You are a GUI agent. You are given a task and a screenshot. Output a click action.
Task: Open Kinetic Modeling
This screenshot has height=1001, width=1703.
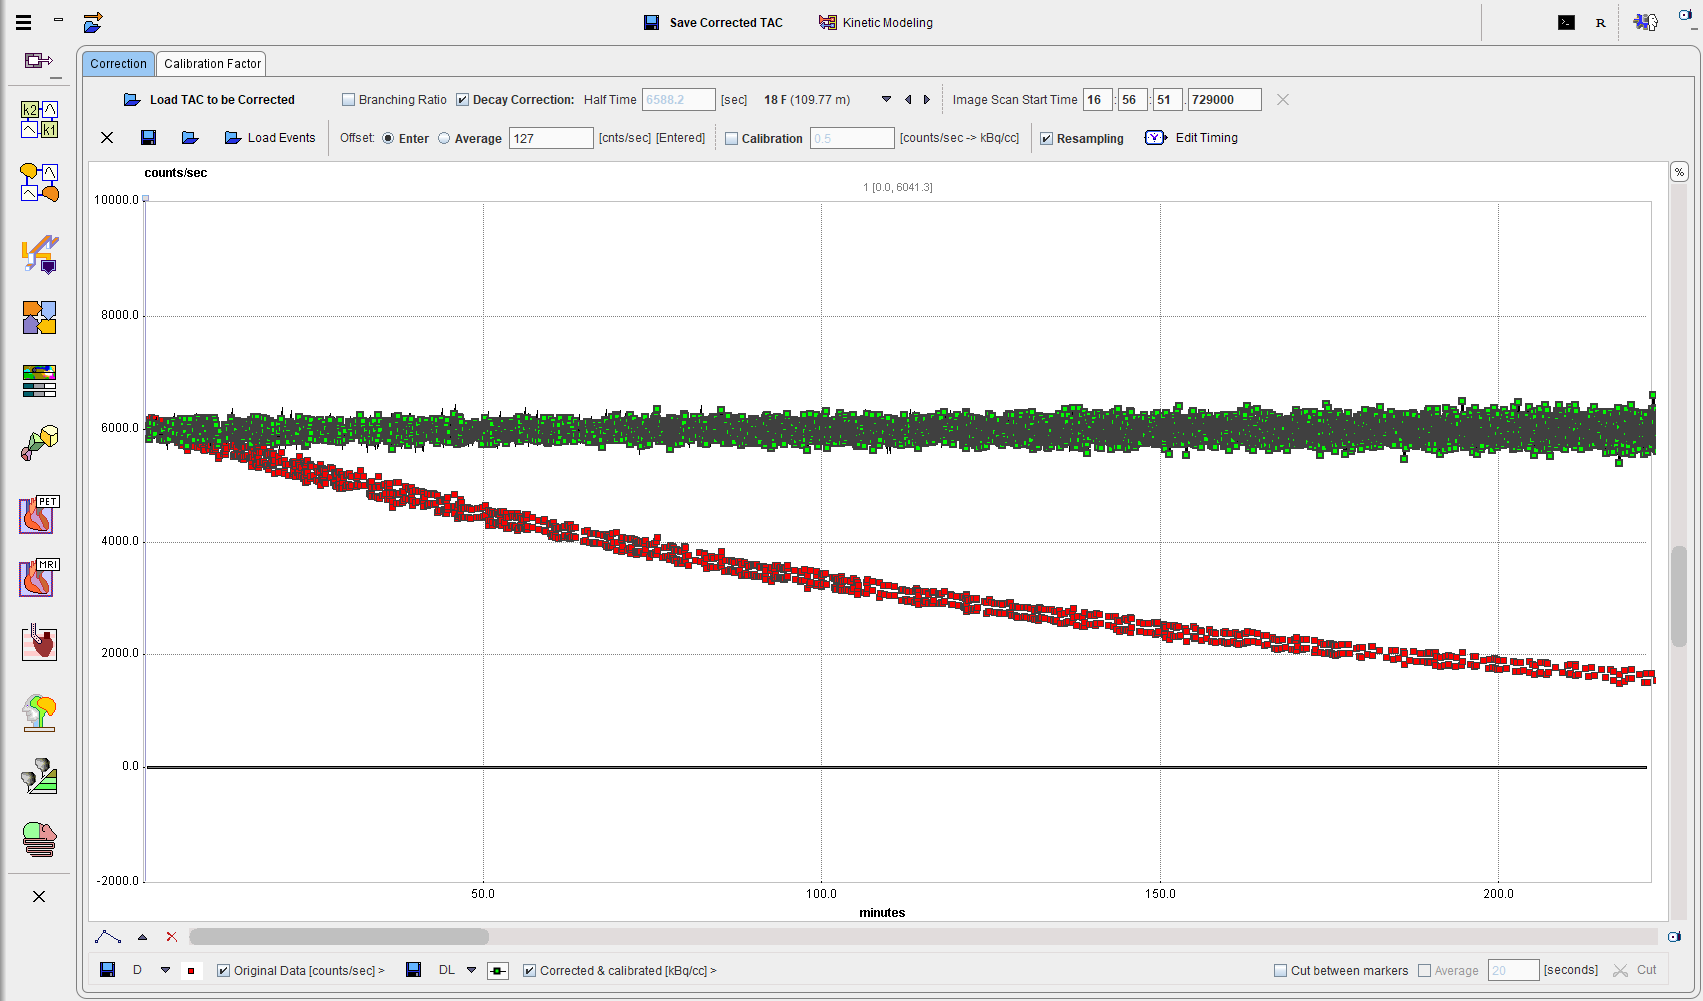pos(875,22)
